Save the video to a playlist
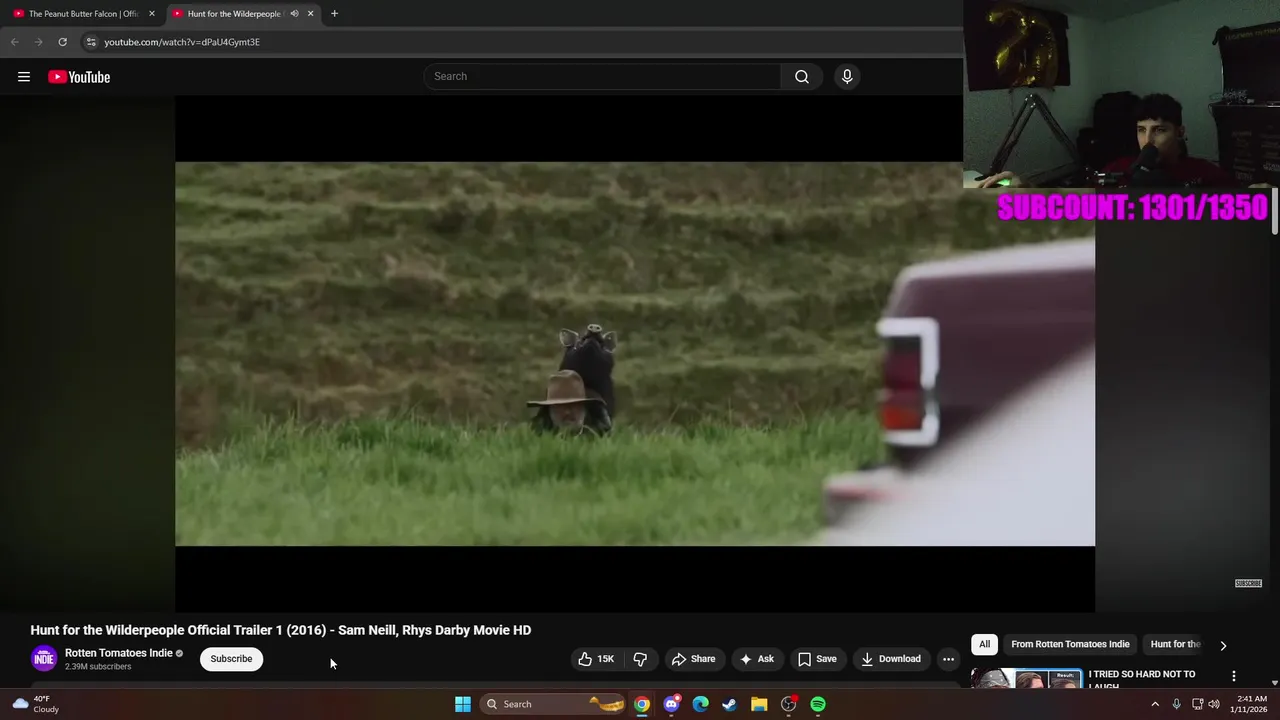The height and width of the screenshot is (720, 1280). pyautogui.click(x=817, y=659)
